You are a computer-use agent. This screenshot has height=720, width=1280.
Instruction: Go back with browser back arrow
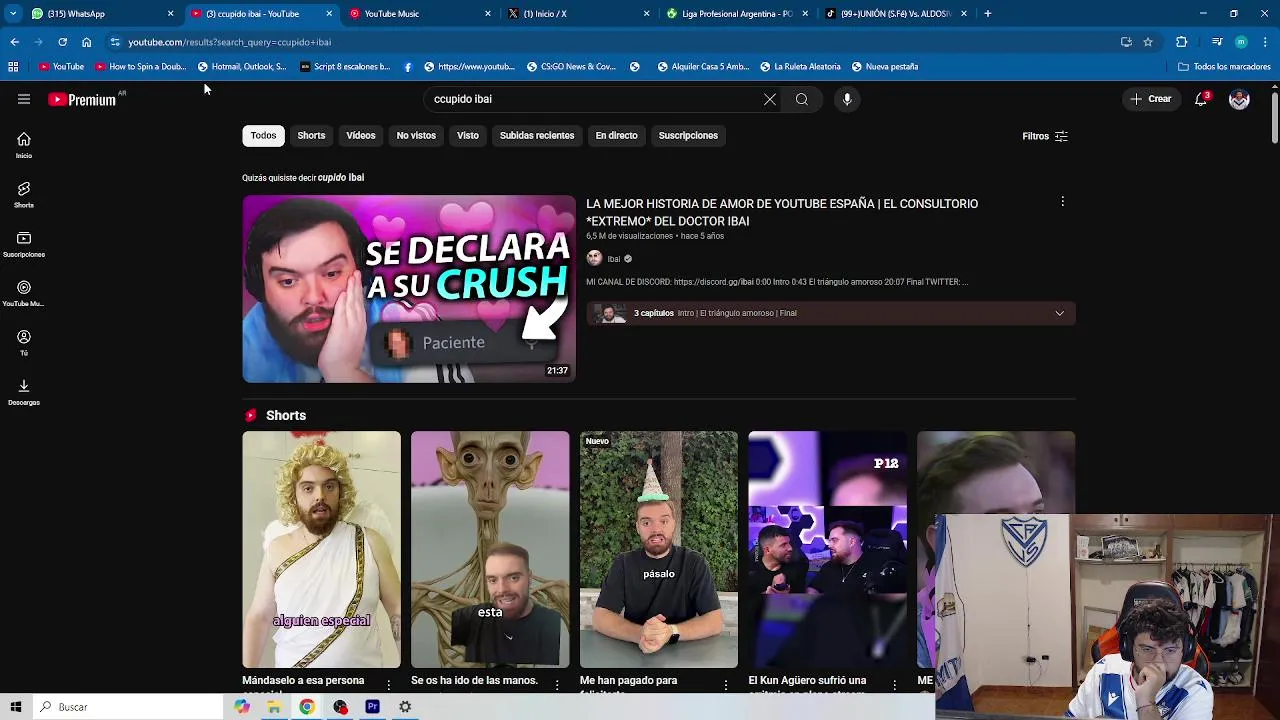point(14,42)
